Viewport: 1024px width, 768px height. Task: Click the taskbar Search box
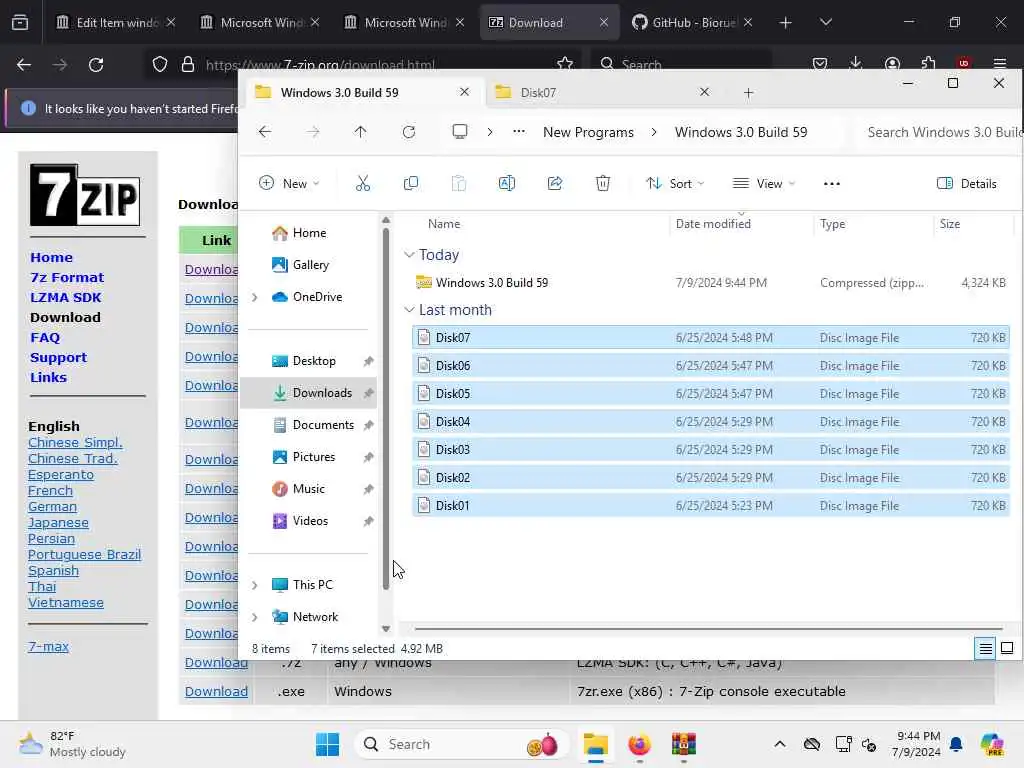[x=462, y=744]
